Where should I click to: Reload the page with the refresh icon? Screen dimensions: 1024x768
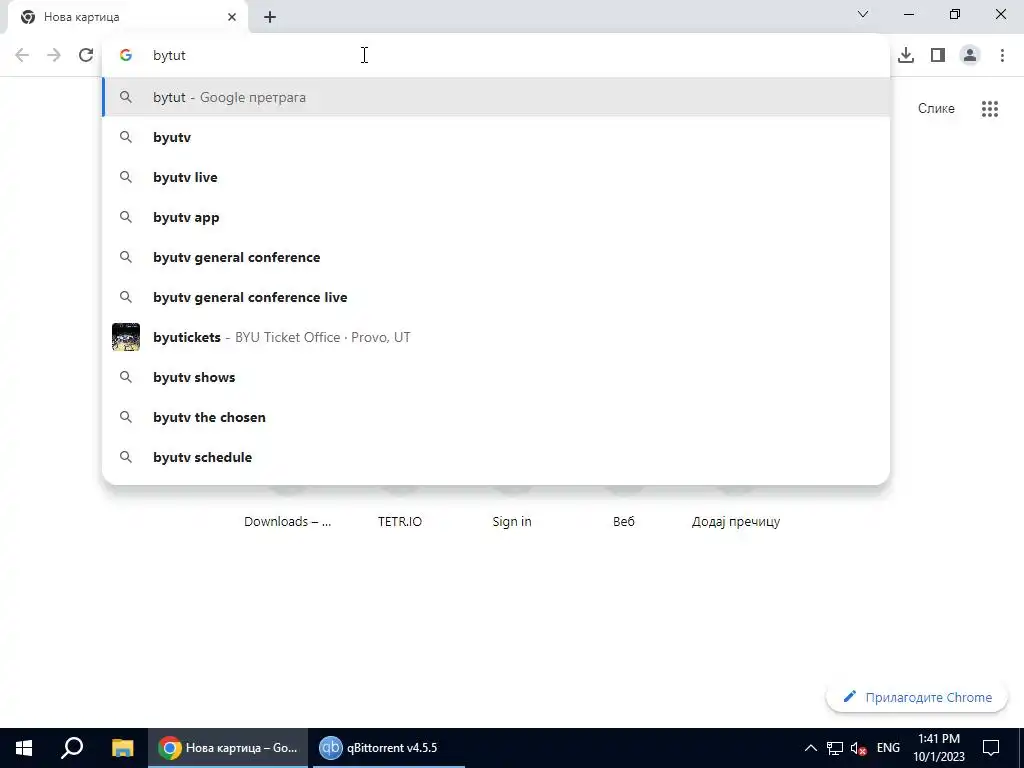(x=86, y=56)
